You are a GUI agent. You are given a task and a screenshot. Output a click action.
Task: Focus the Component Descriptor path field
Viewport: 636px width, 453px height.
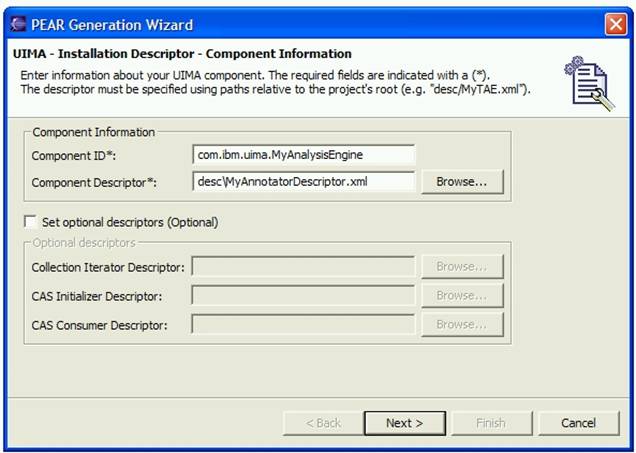pyautogui.click(x=302, y=182)
